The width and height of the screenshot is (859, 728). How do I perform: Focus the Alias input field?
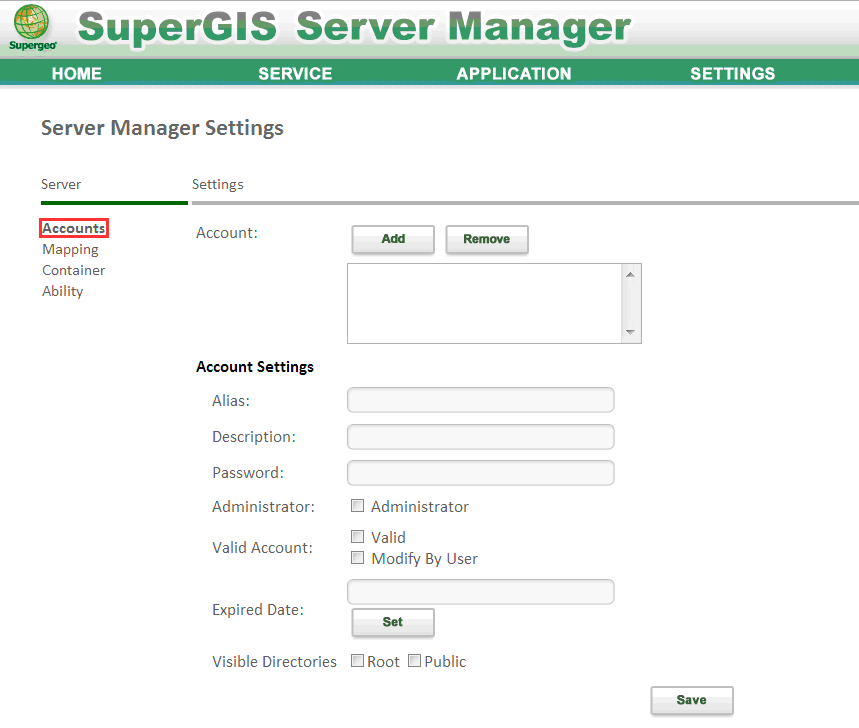click(480, 400)
